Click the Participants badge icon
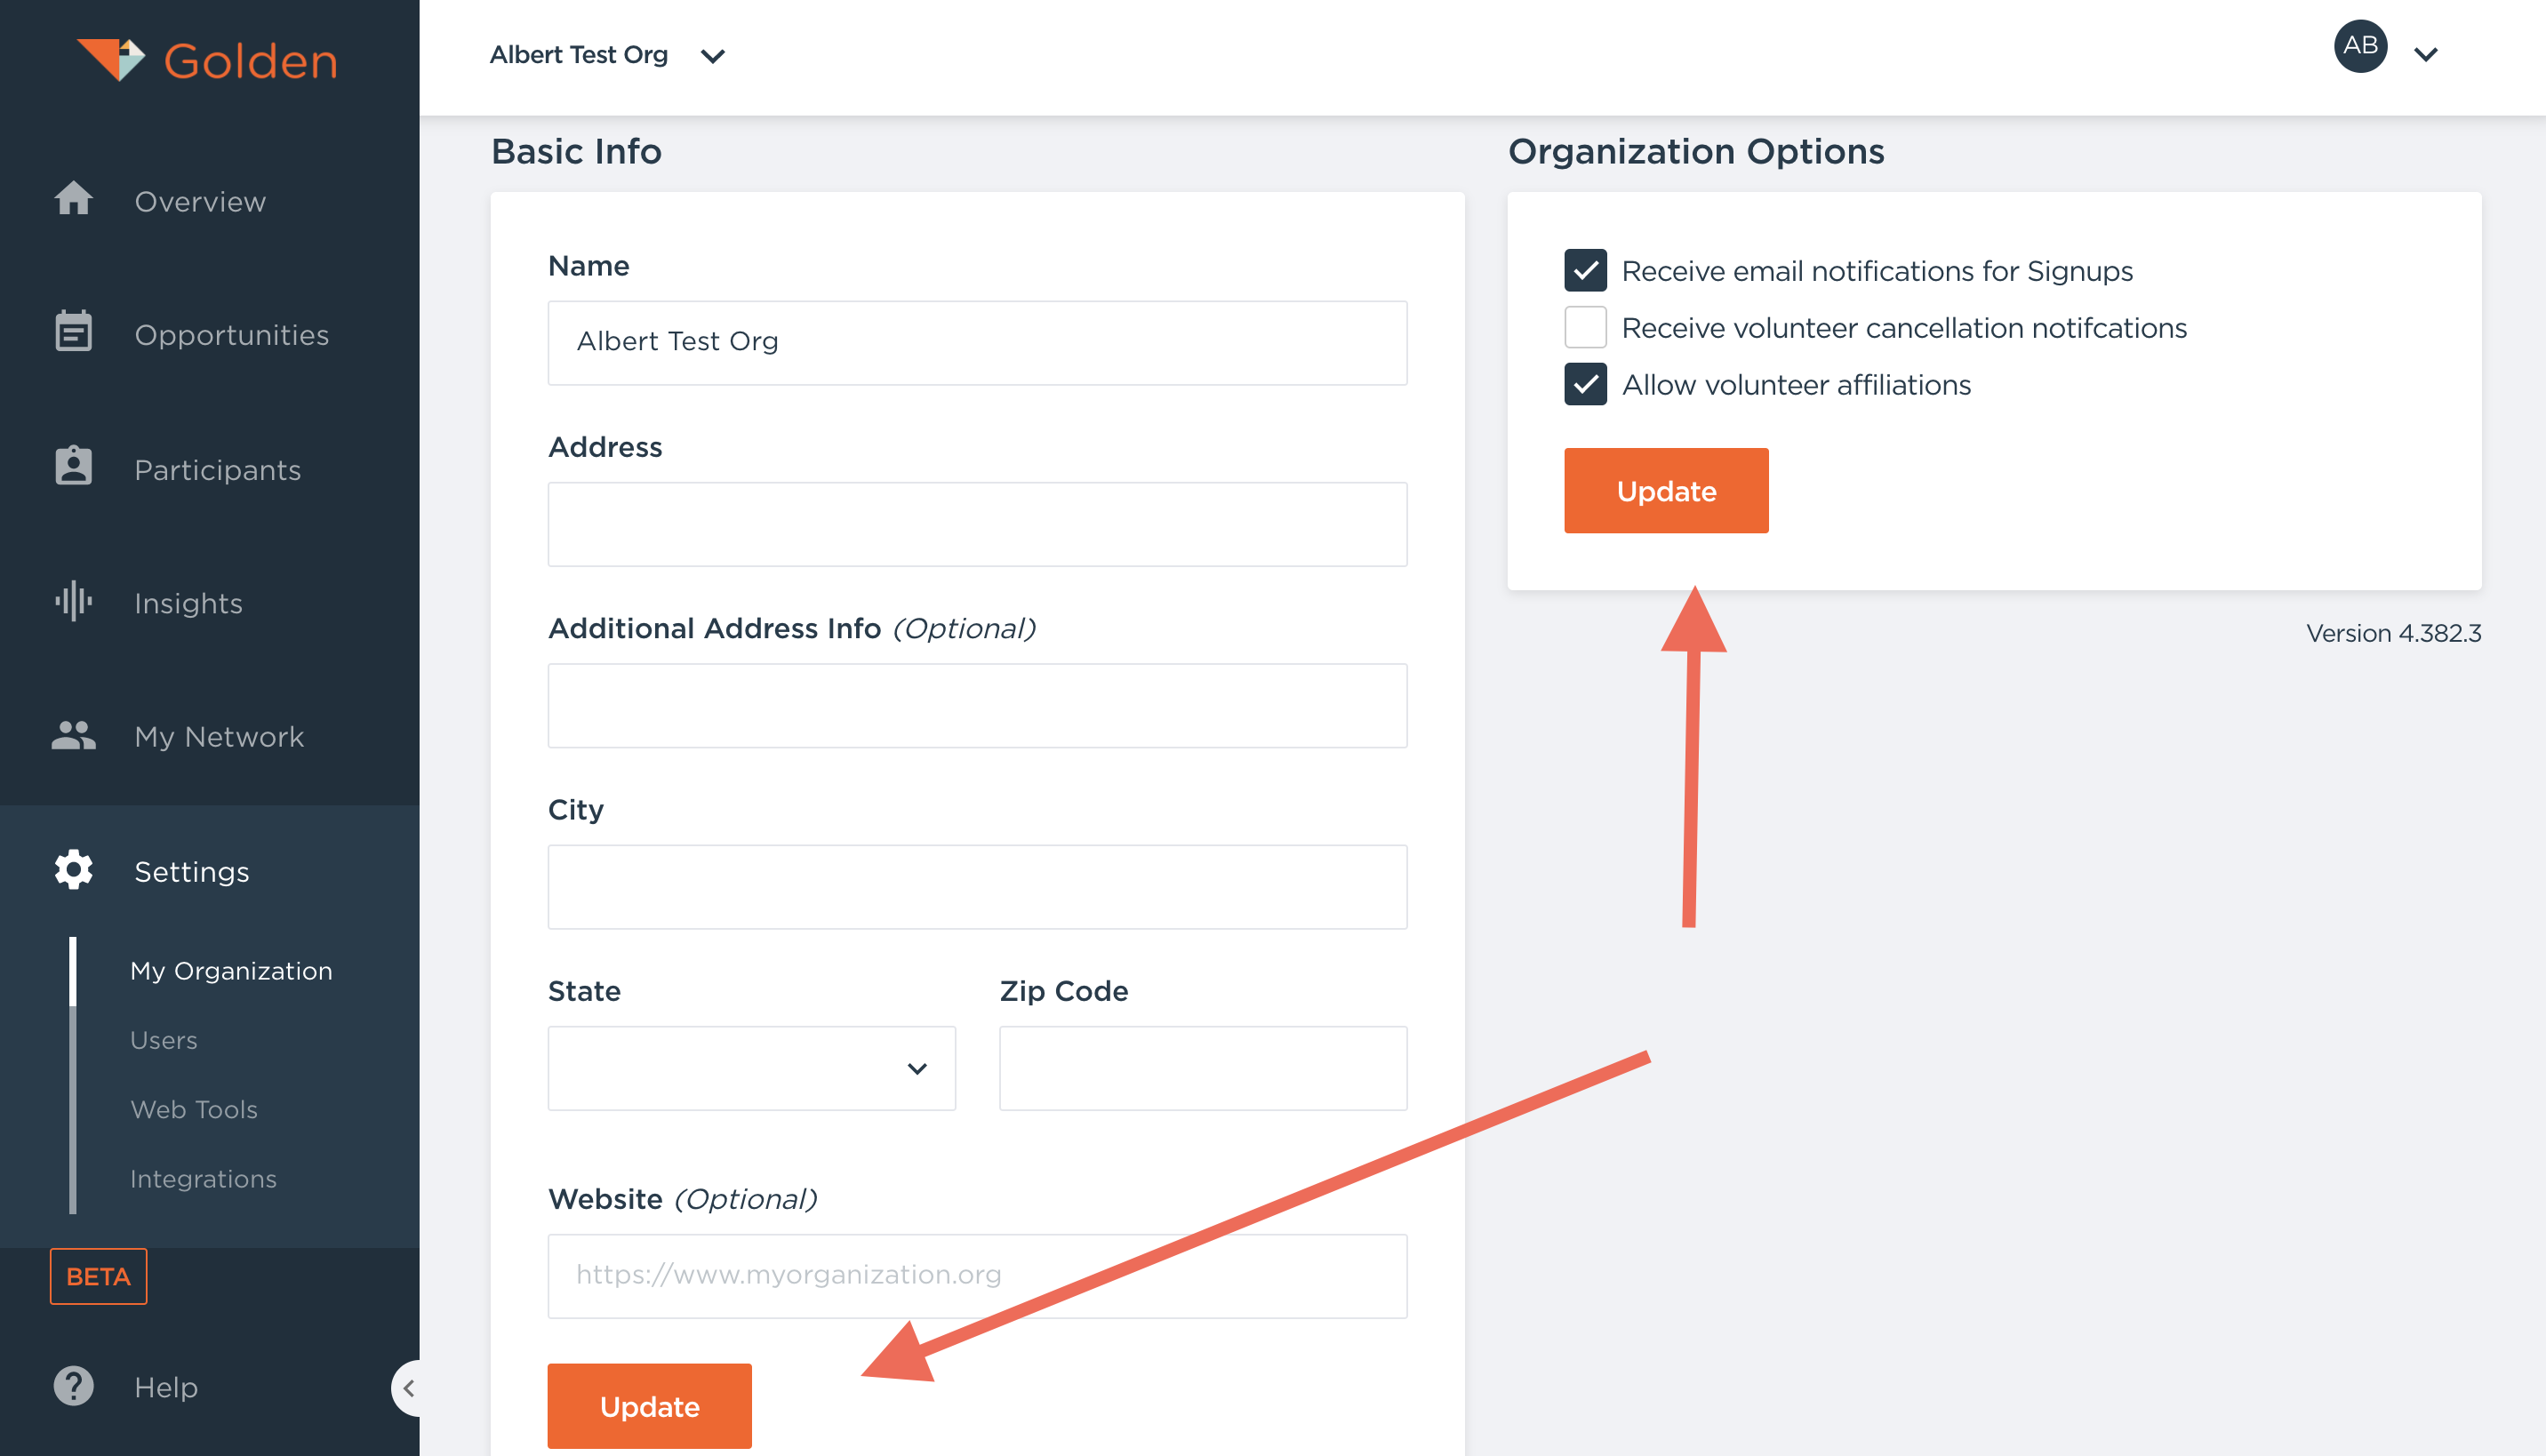 (73, 467)
